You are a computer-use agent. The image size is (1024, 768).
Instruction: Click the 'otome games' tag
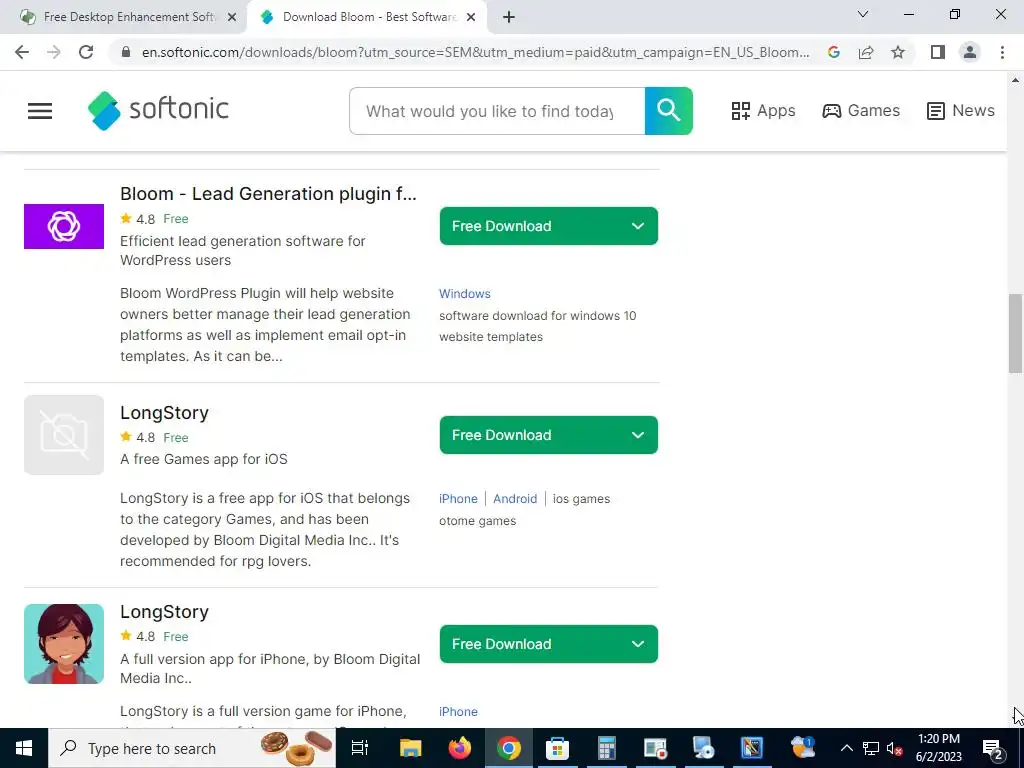477,521
